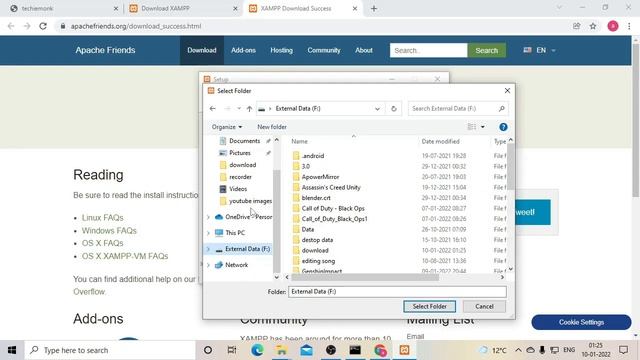Screen dimensions: 640x360
Task: Open new browser tab
Action: point(374,9)
